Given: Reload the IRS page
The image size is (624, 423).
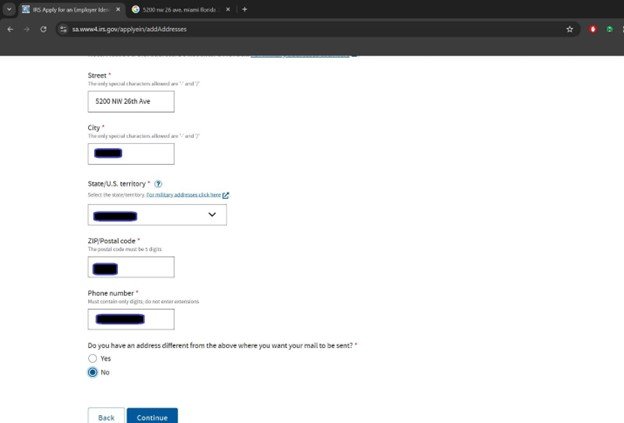Looking at the screenshot, I should click(43, 29).
